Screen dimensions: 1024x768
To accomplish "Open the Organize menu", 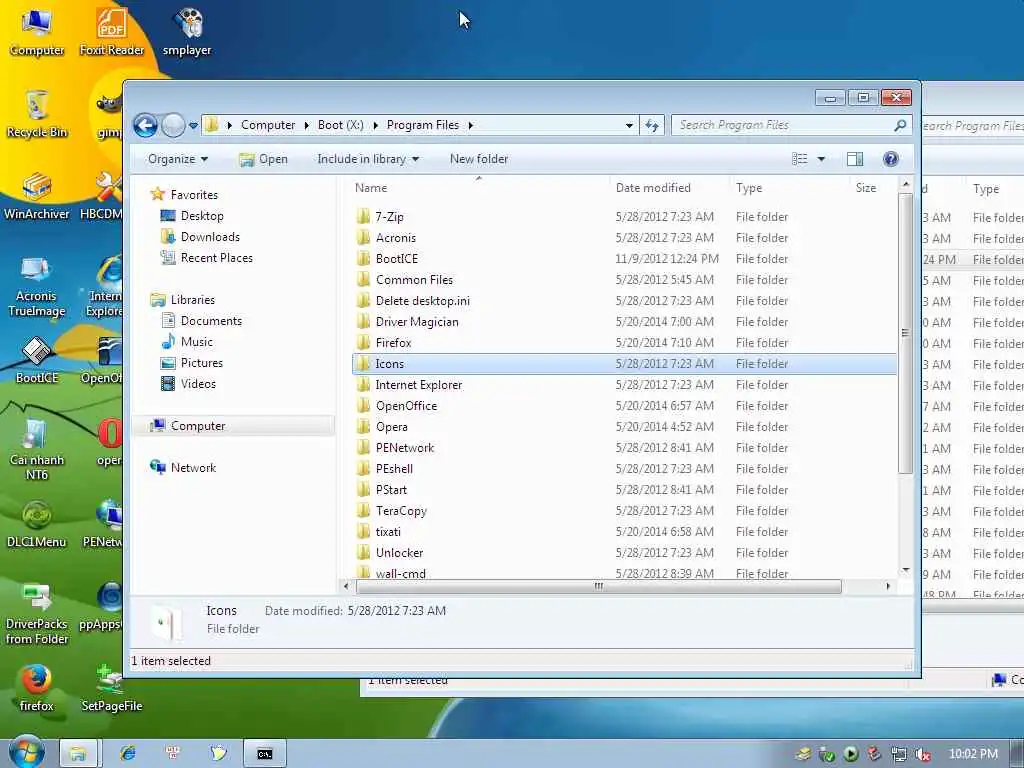I will pyautogui.click(x=178, y=159).
